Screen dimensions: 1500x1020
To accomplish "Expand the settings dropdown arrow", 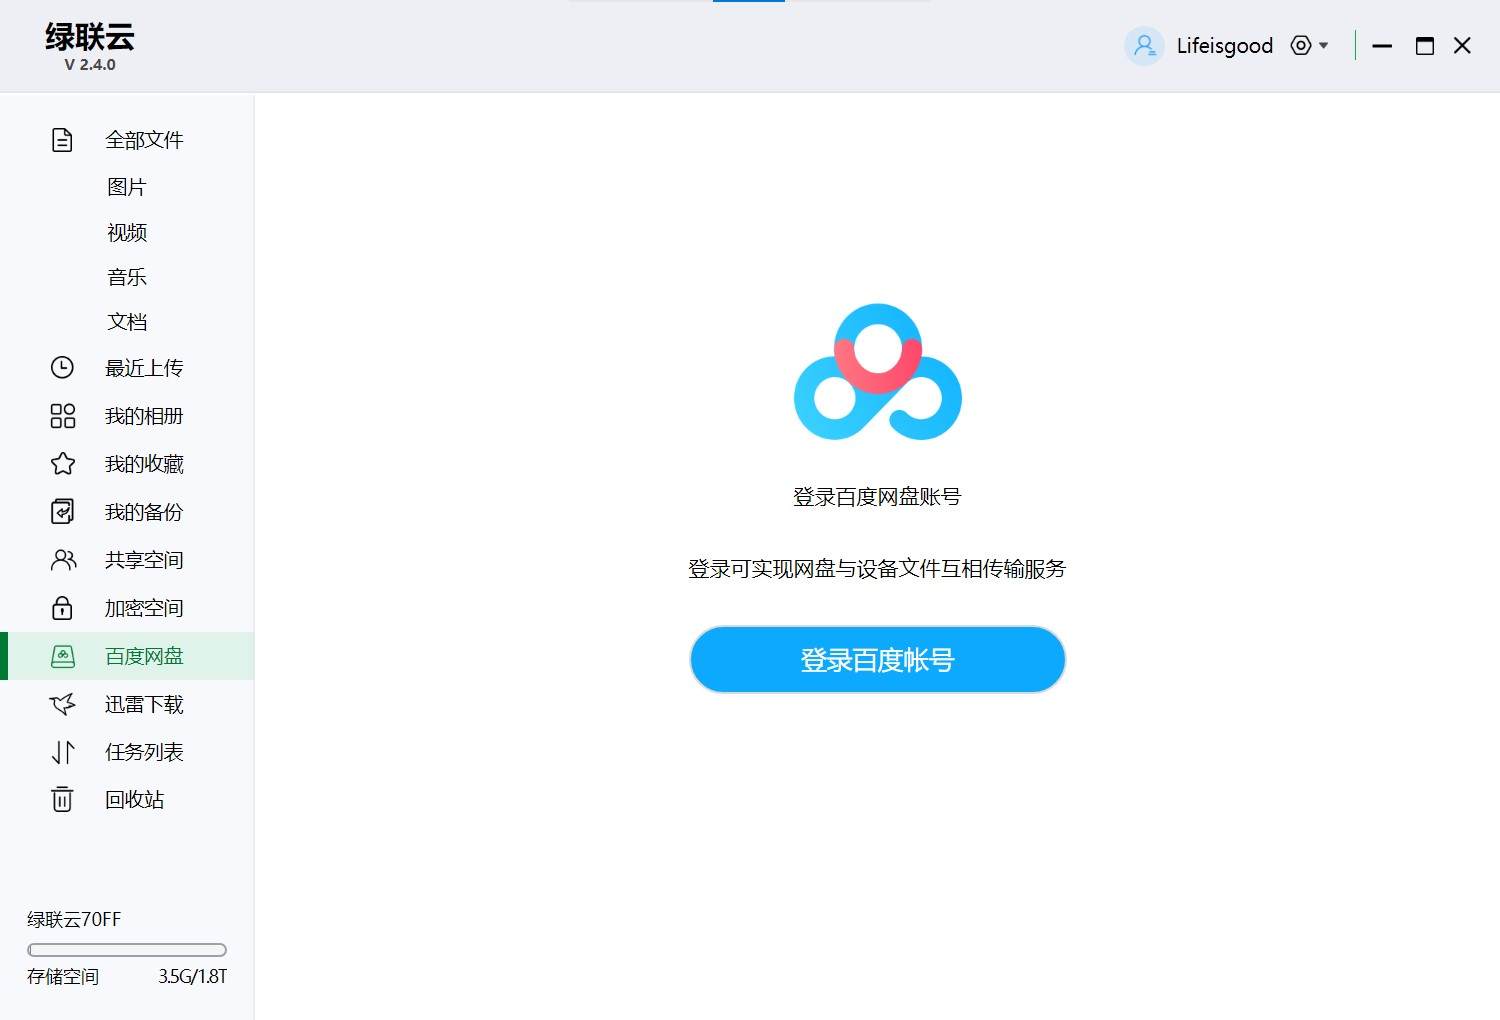I will [1324, 45].
